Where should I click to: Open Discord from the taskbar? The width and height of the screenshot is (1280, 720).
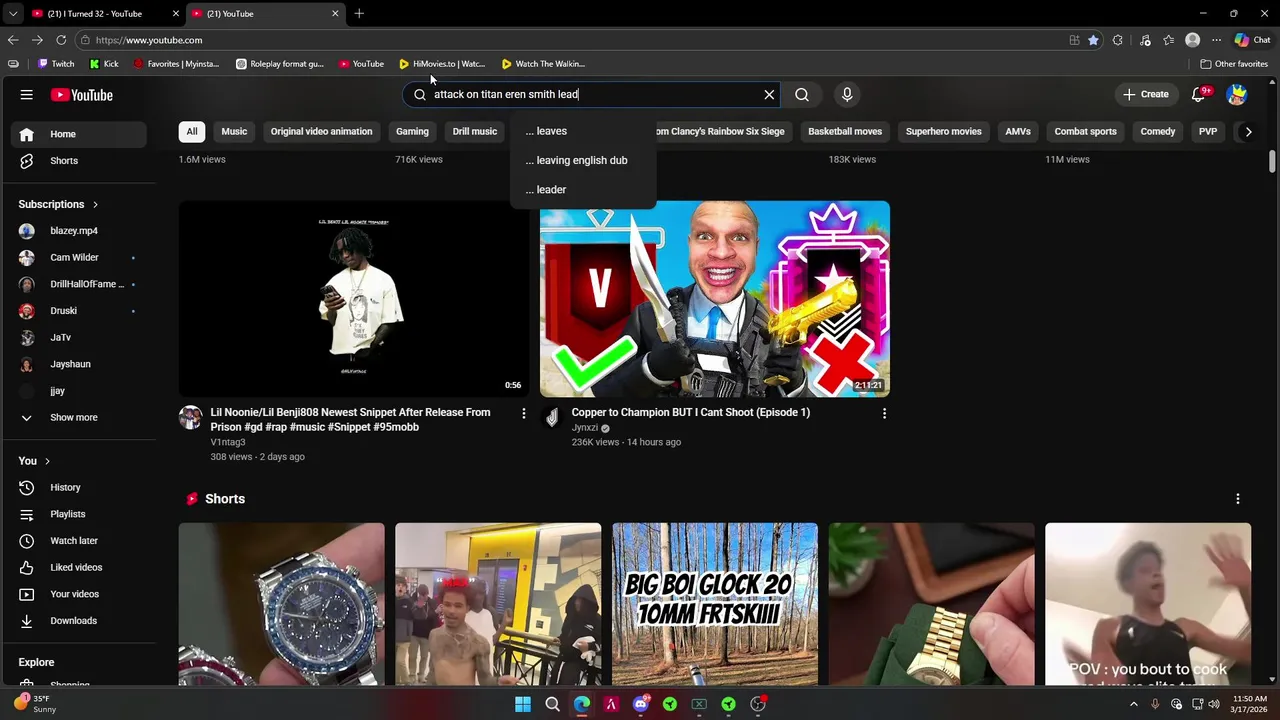641,704
